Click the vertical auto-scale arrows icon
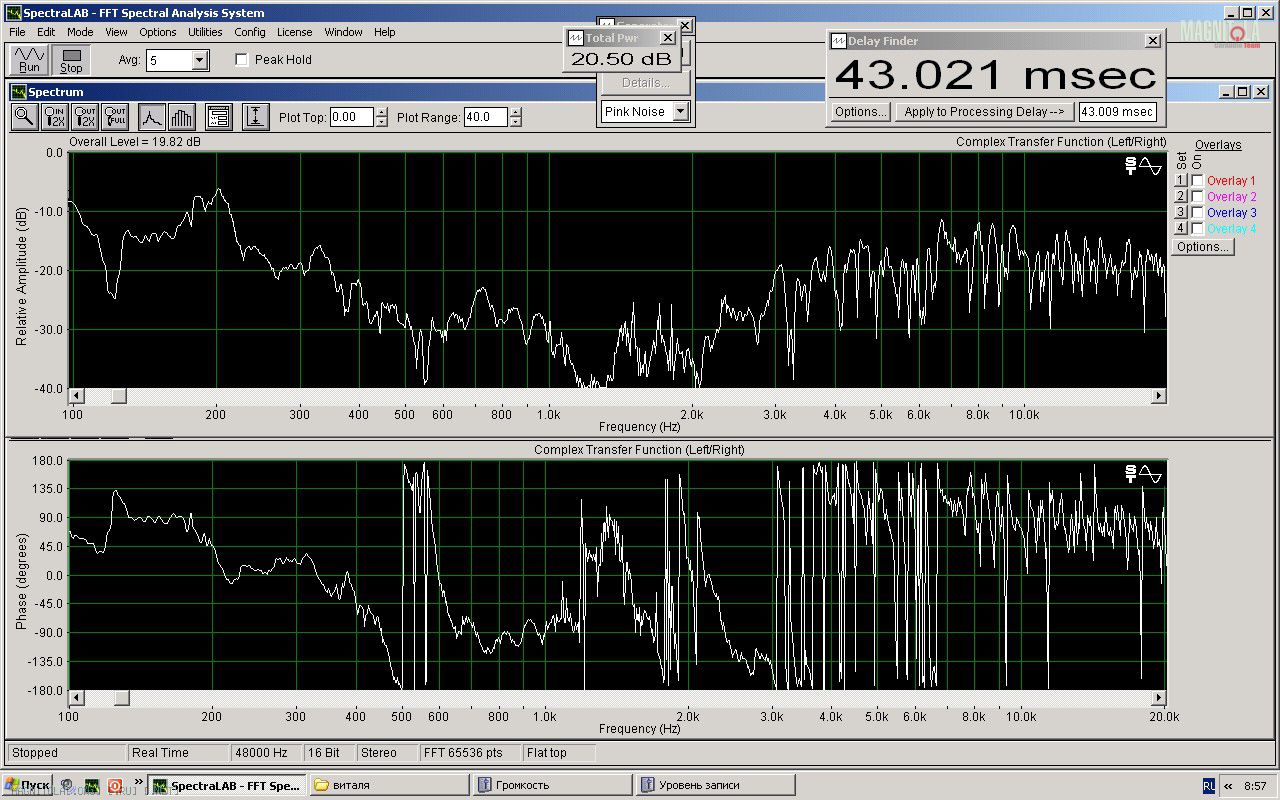Image resolution: width=1280 pixels, height=800 pixels. point(255,117)
